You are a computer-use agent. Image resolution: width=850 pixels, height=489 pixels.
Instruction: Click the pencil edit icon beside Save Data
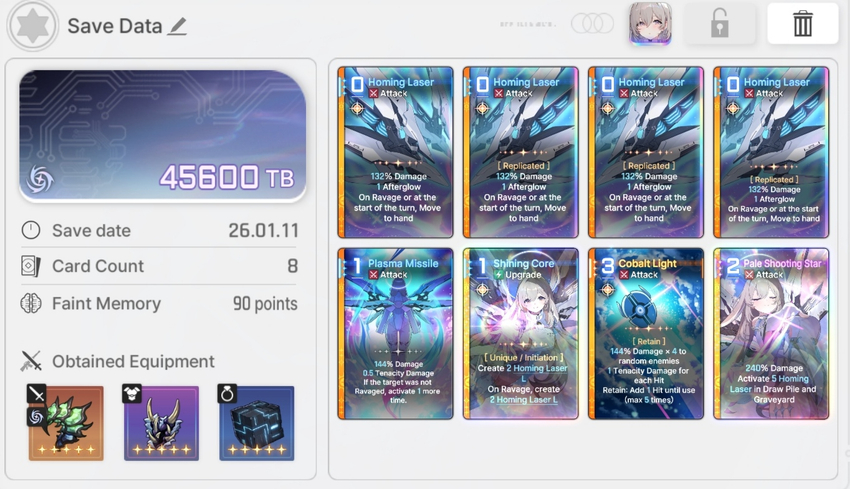click(177, 26)
